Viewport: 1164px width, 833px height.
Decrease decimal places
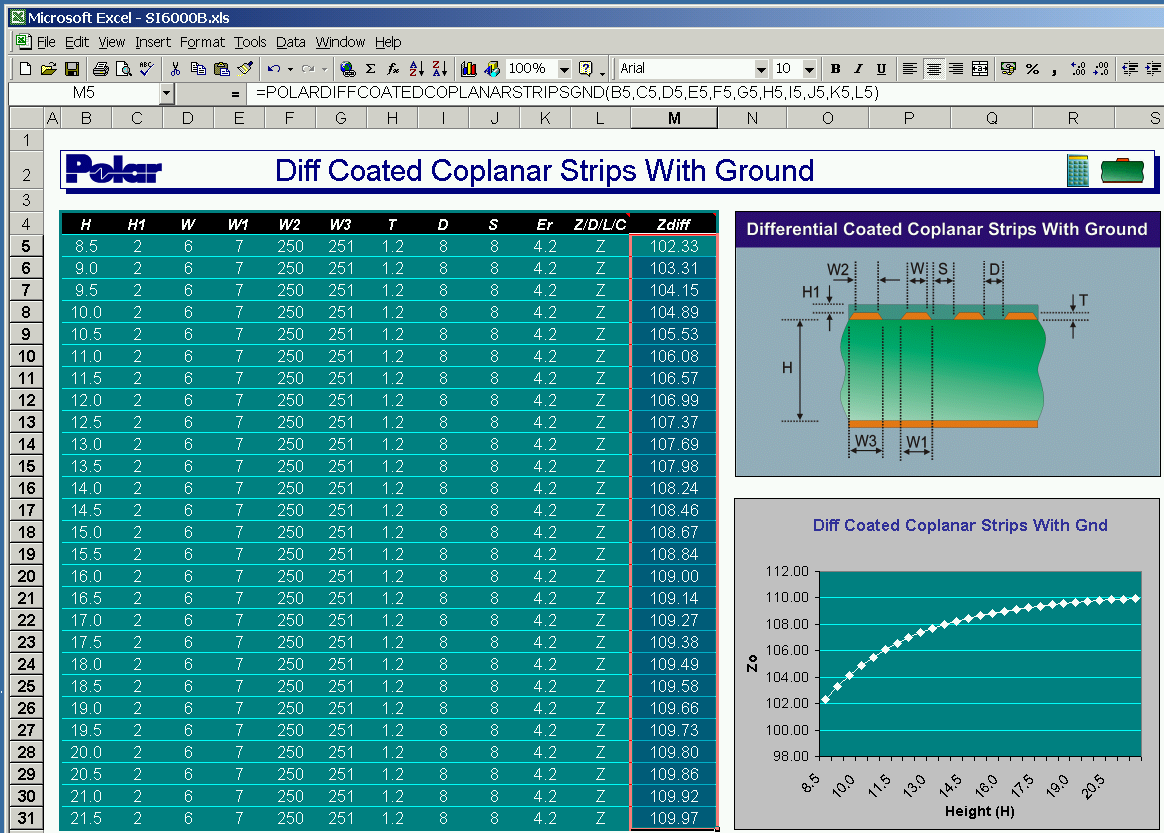(x=1102, y=69)
